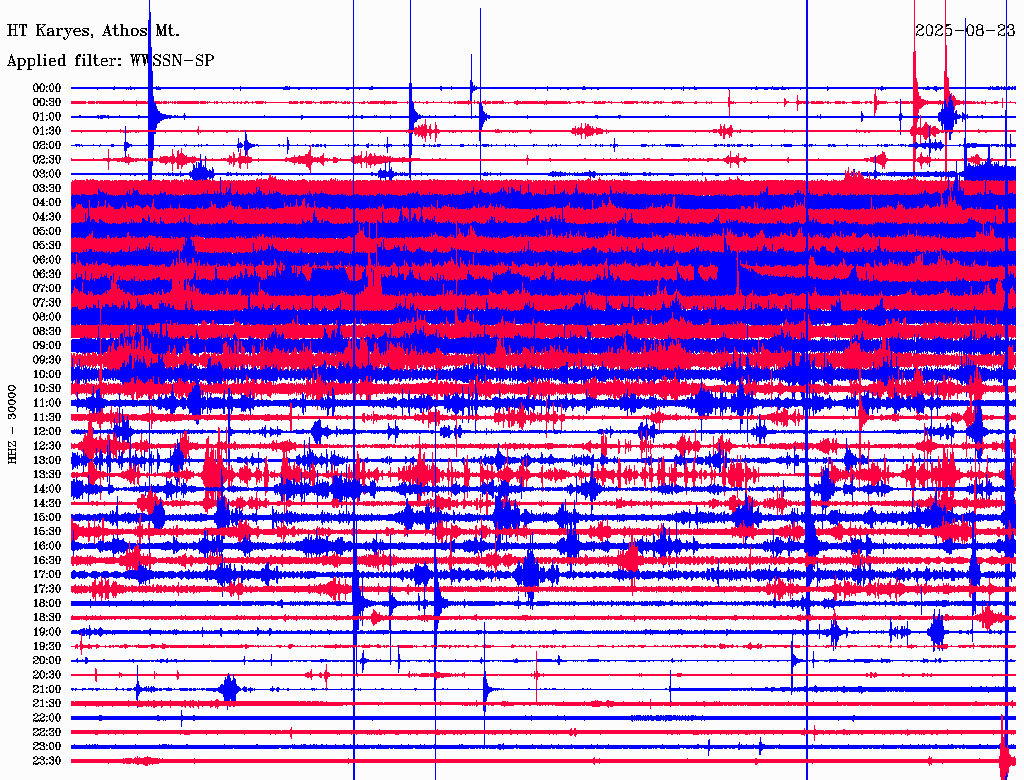Select the 14:00 time row label
Viewport: 1024px width, 780px height.
pyautogui.click(x=47, y=489)
